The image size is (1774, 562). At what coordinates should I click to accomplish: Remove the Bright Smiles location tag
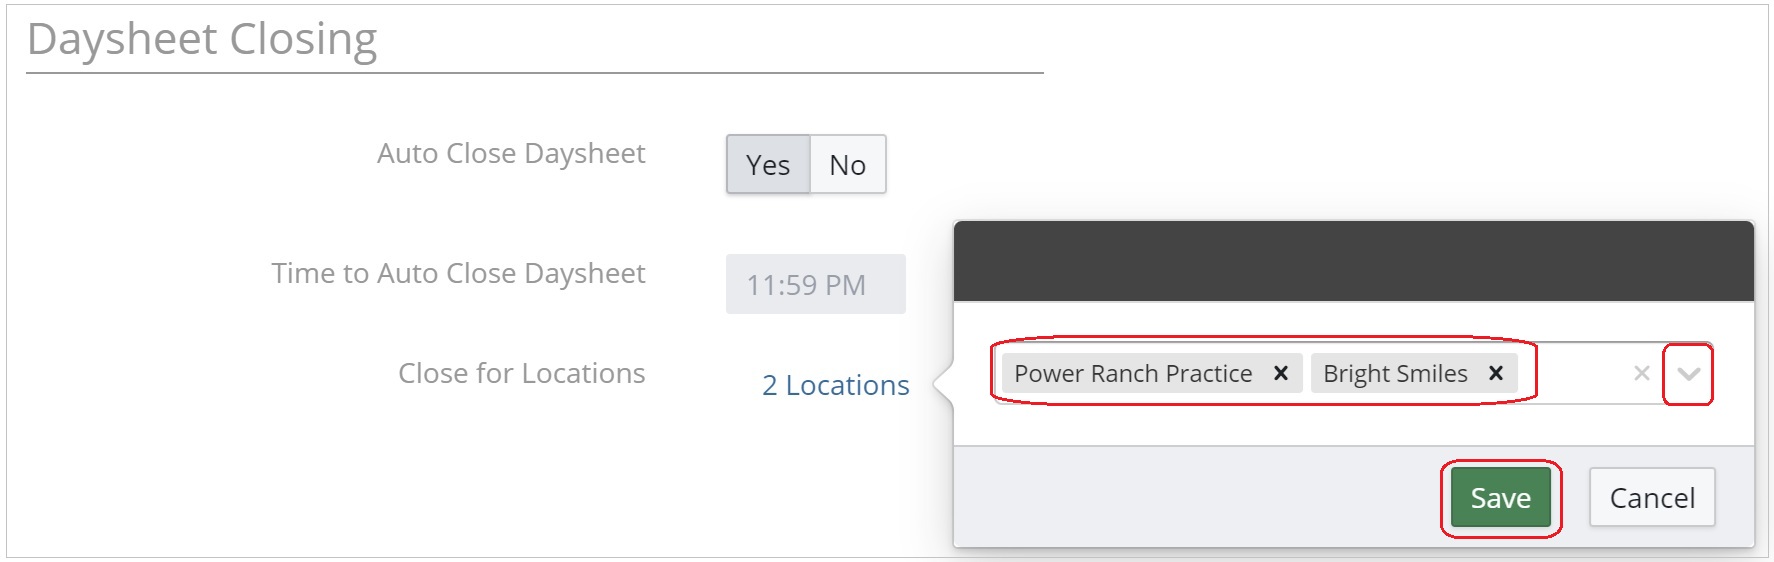[1496, 373]
